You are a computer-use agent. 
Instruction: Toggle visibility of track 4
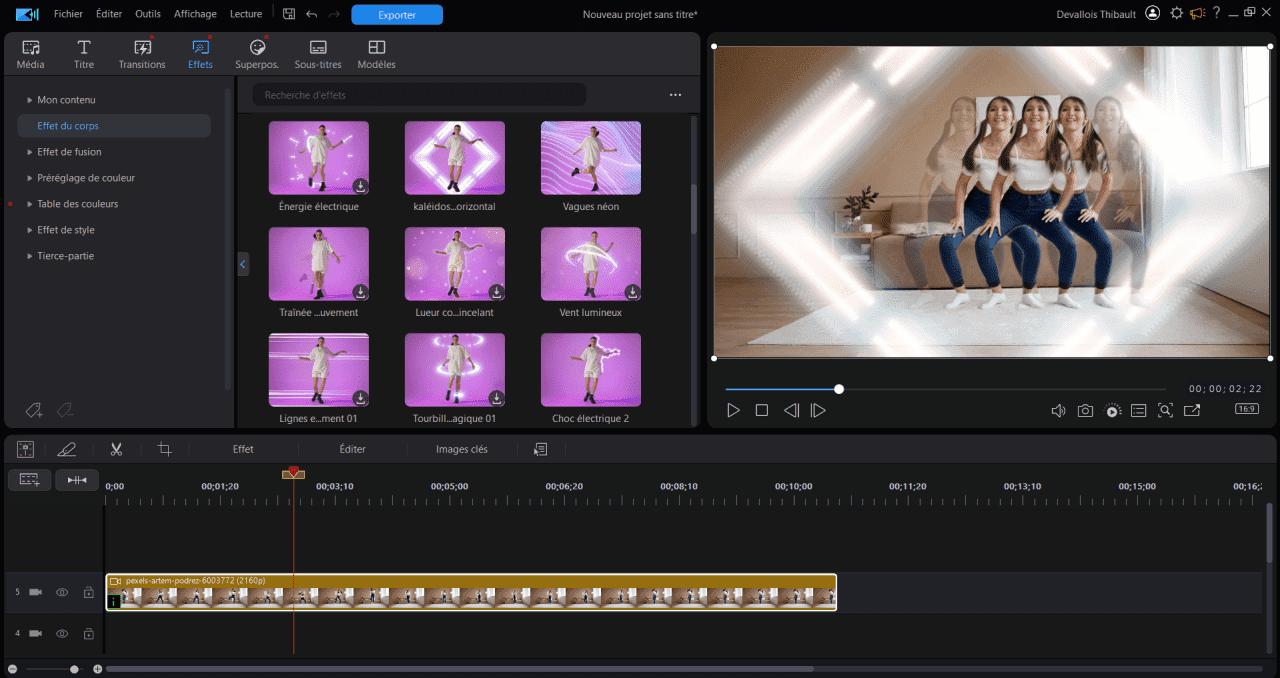pos(62,634)
